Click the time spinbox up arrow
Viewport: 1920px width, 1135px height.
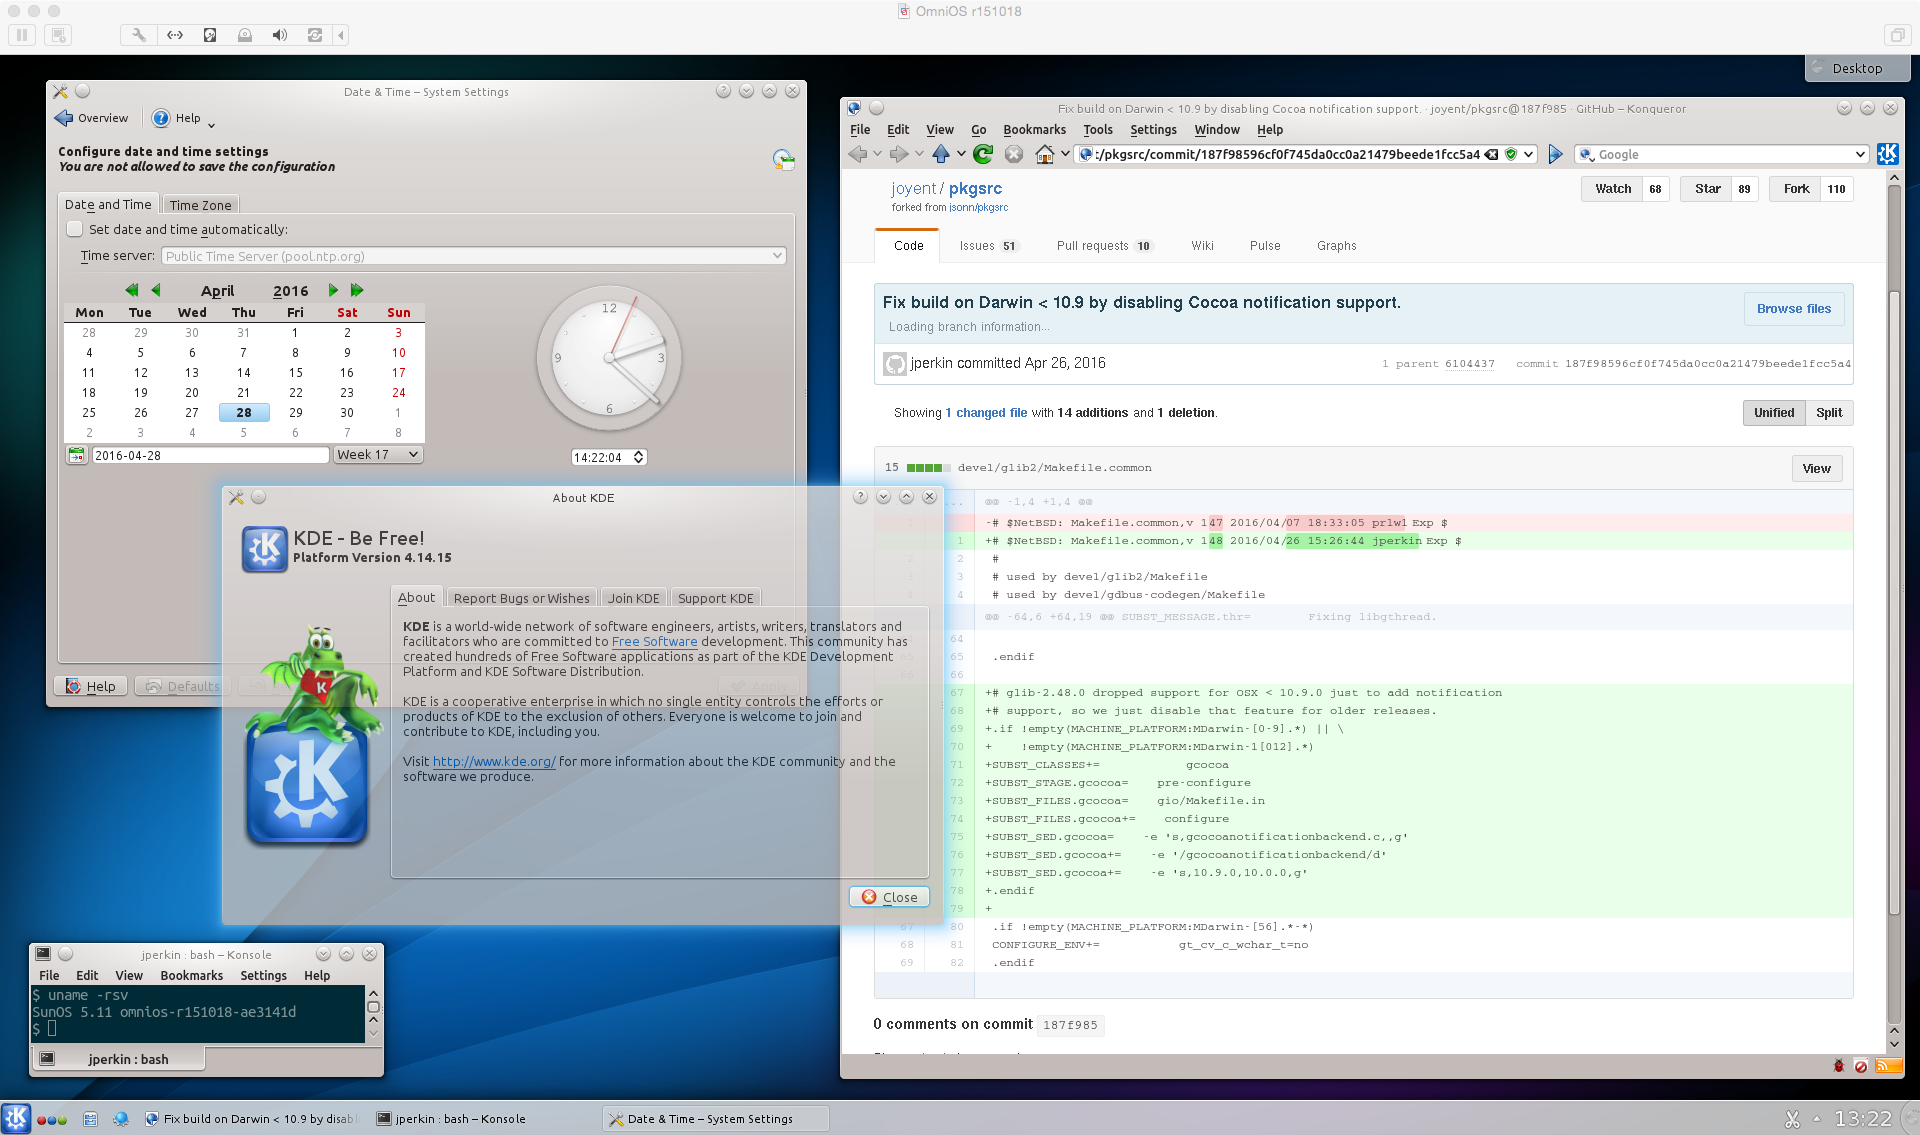(x=638, y=453)
